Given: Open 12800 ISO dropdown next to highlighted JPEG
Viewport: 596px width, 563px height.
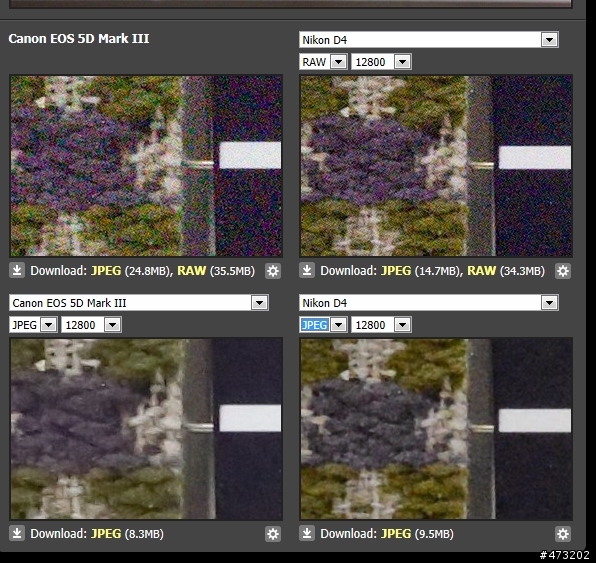Looking at the screenshot, I should click(381, 325).
